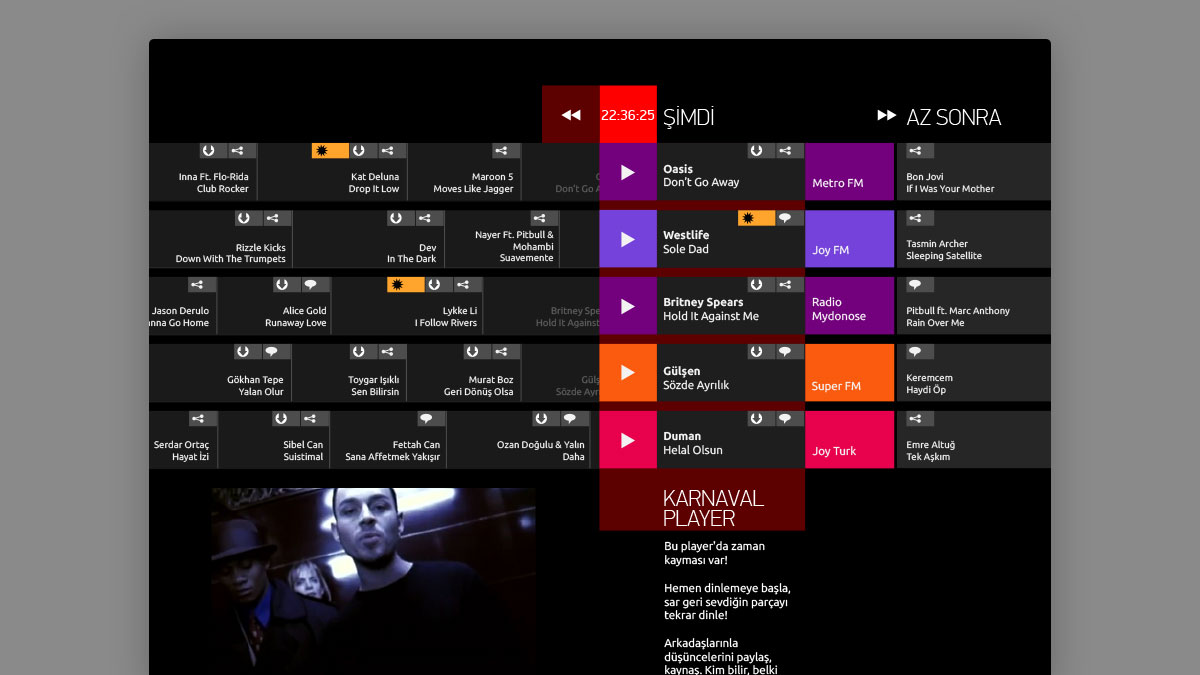Toggle the orange star on Lykke Li
Image resolution: width=1200 pixels, height=675 pixels.
405,285
